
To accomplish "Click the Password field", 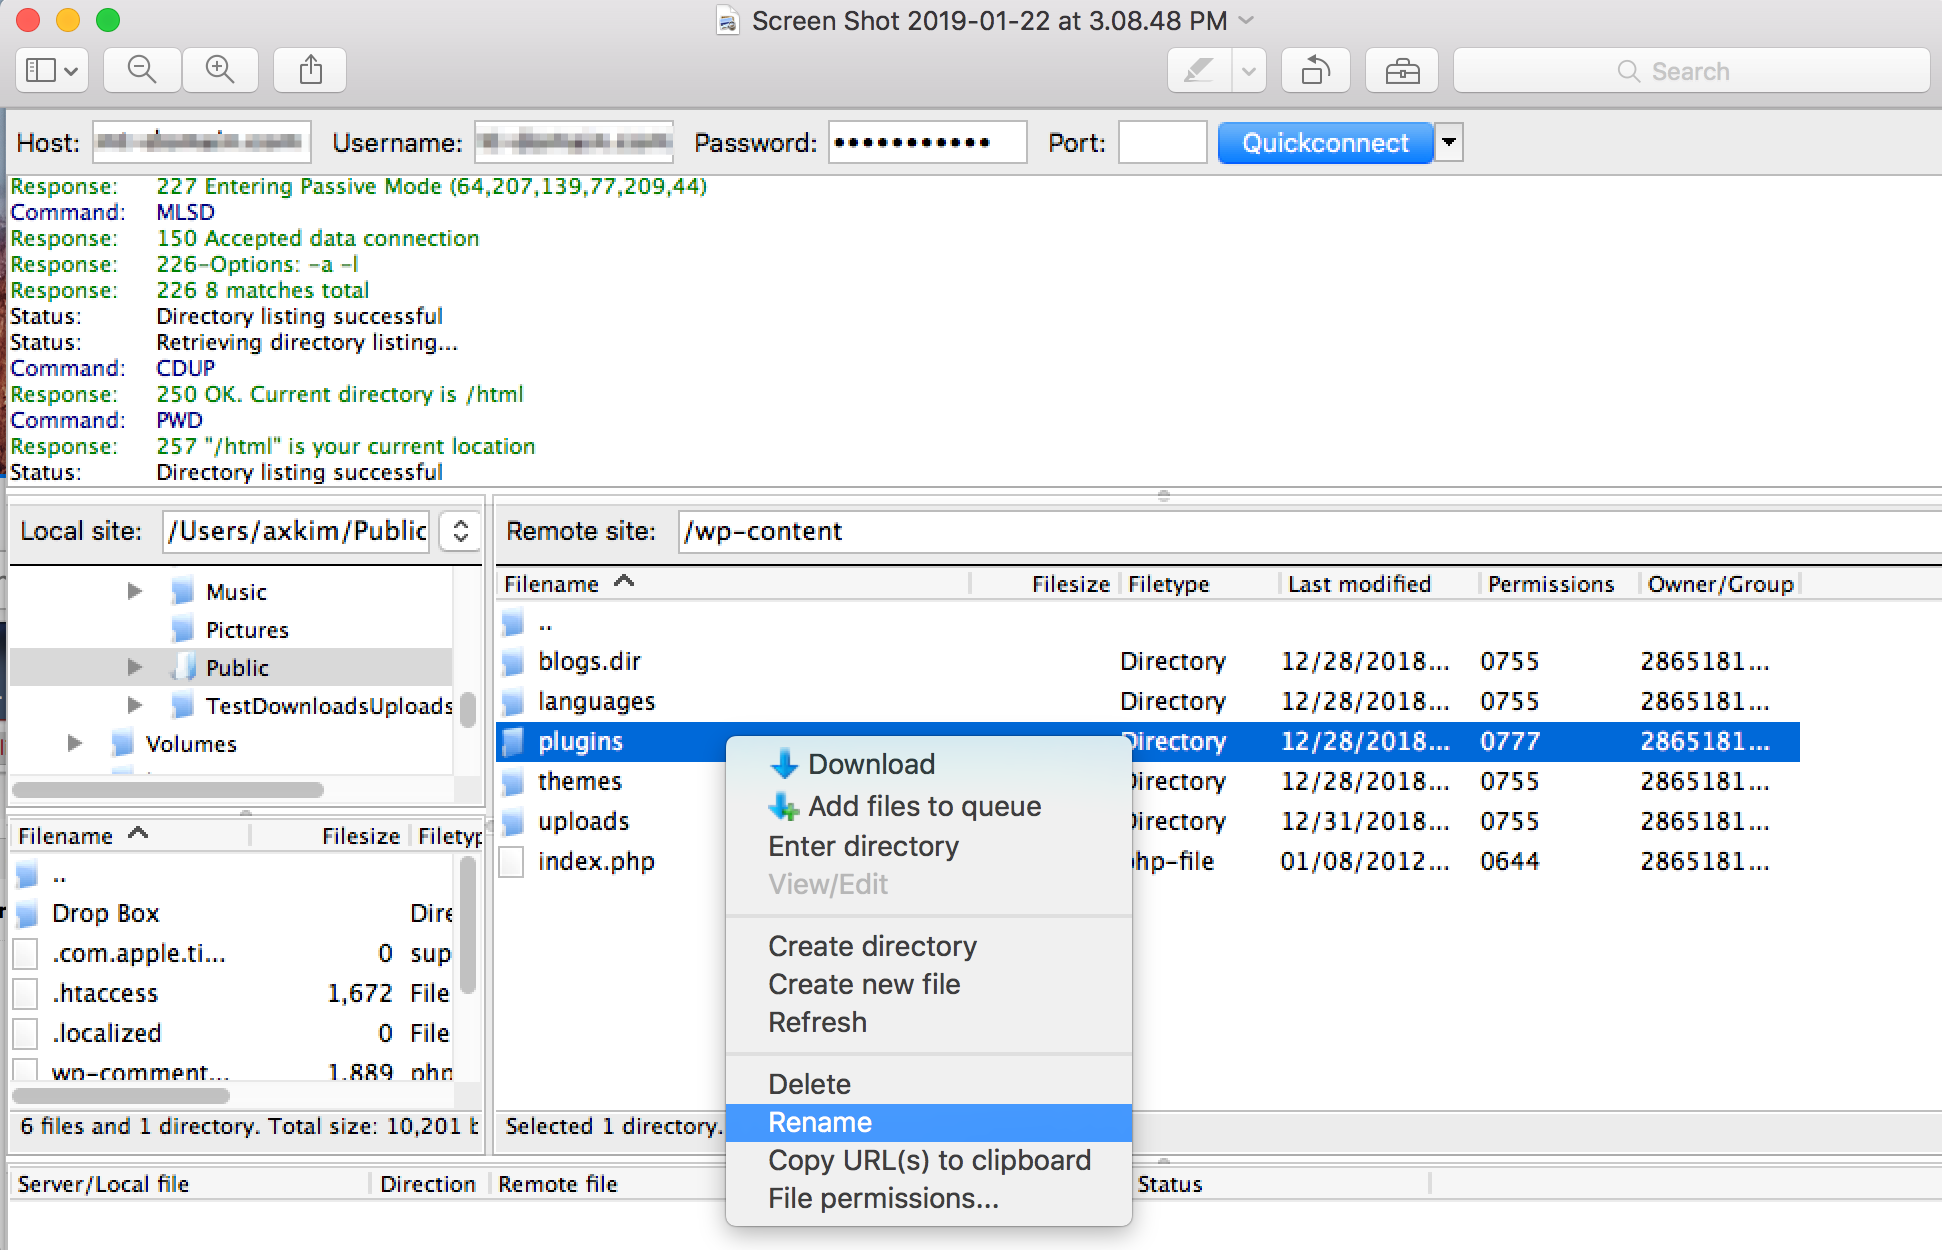I will pyautogui.click(x=927, y=142).
